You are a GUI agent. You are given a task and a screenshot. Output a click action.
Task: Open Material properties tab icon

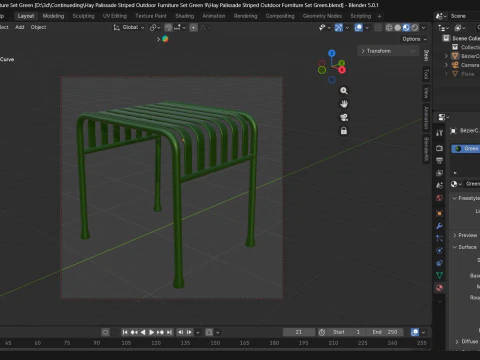(x=439, y=288)
